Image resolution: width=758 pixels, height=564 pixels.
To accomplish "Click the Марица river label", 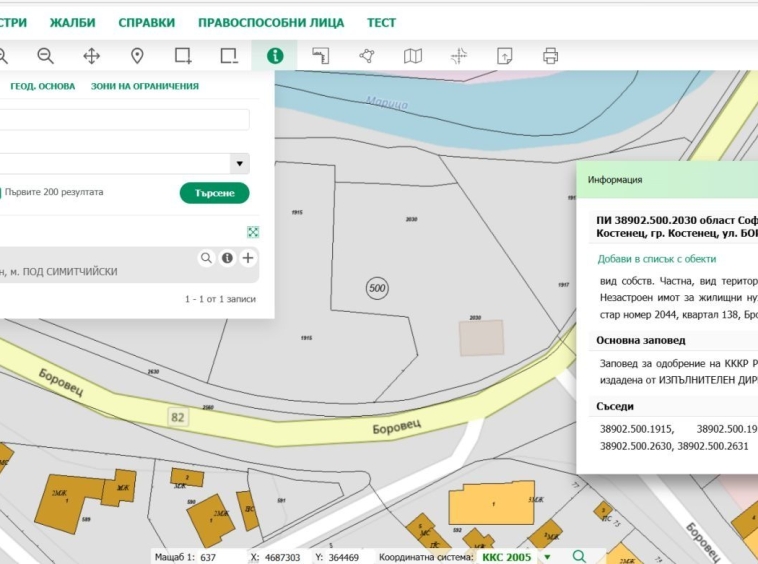I will [x=387, y=102].
